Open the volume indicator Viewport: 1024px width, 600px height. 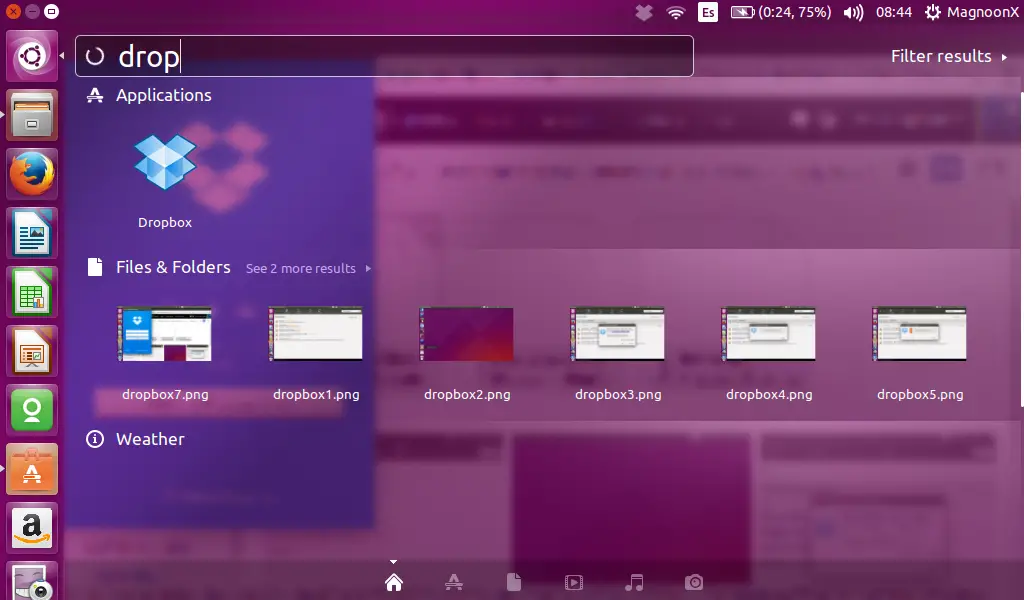(x=853, y=12)
